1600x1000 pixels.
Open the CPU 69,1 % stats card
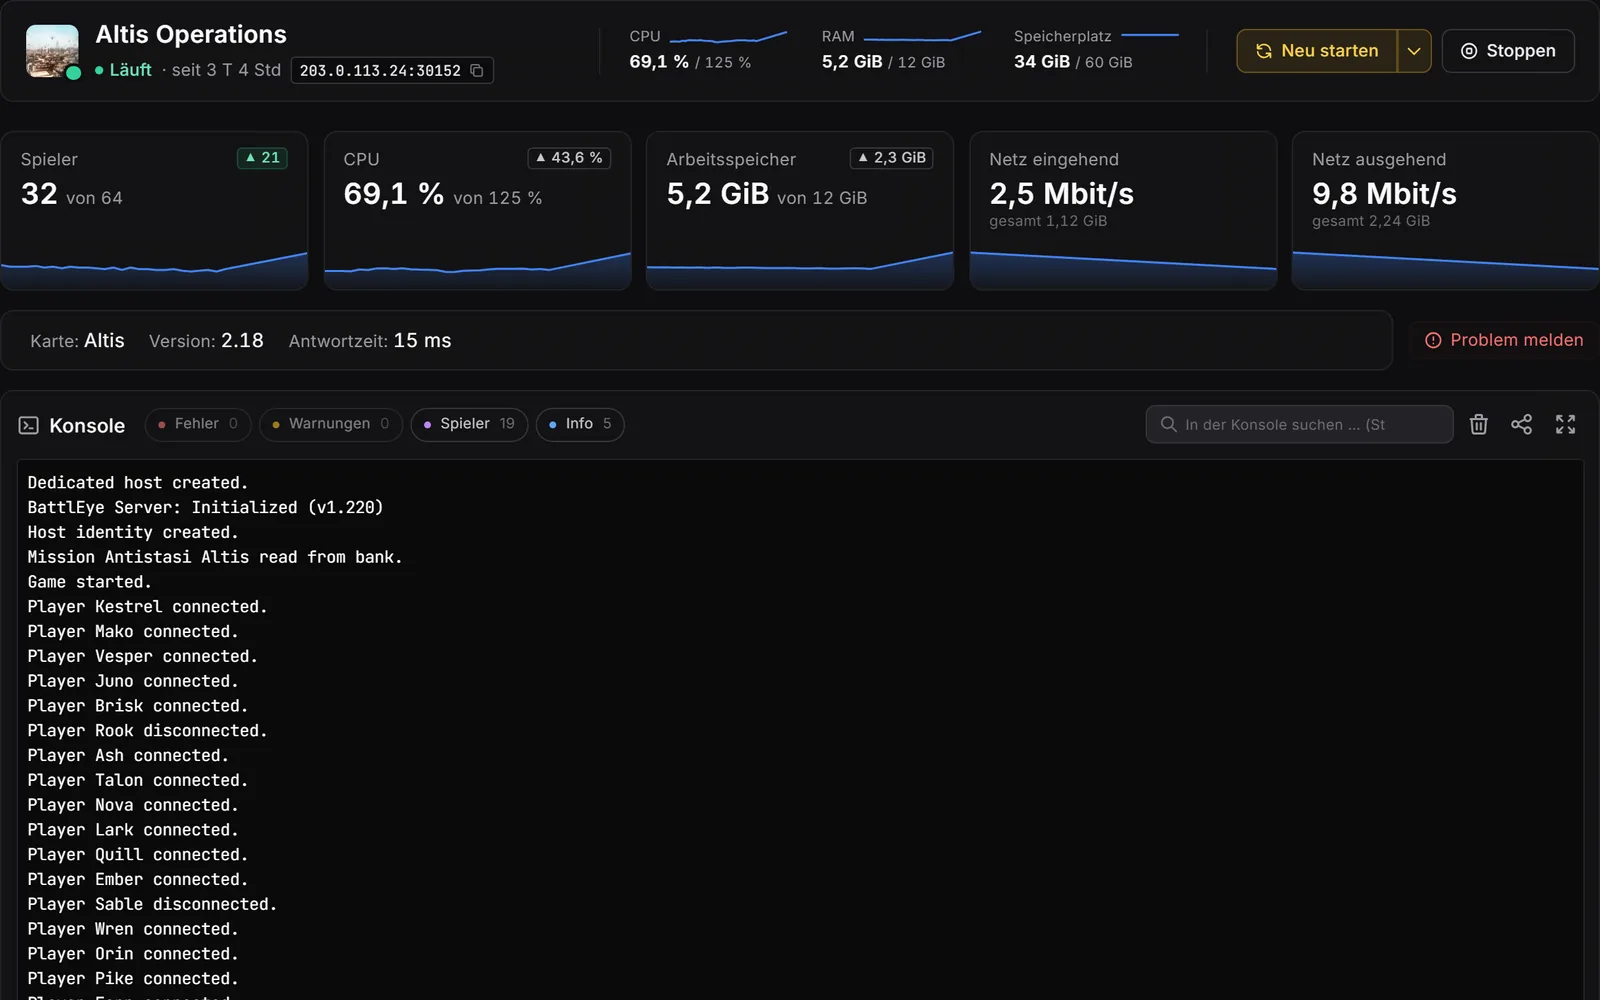point(477,211)
